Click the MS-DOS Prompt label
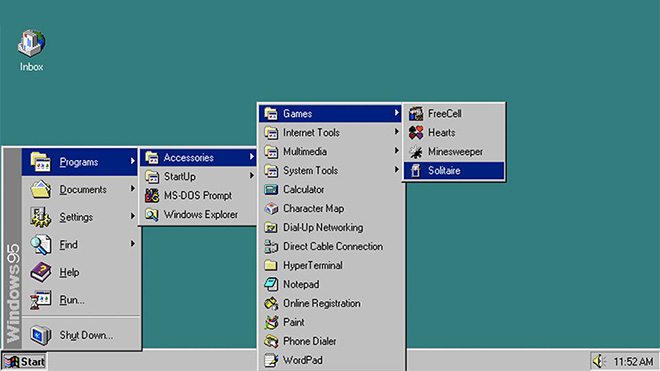Viewport: 660px width, 371px height. pos(198,195)
